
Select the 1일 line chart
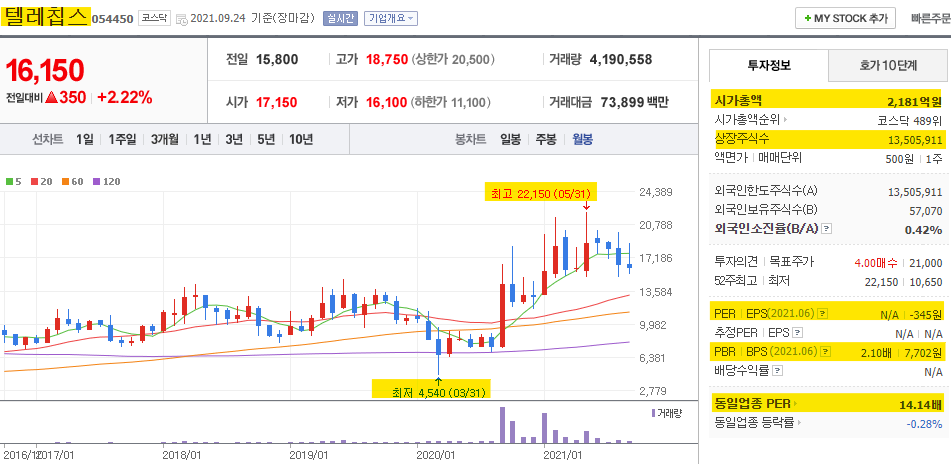click(85, 140)
